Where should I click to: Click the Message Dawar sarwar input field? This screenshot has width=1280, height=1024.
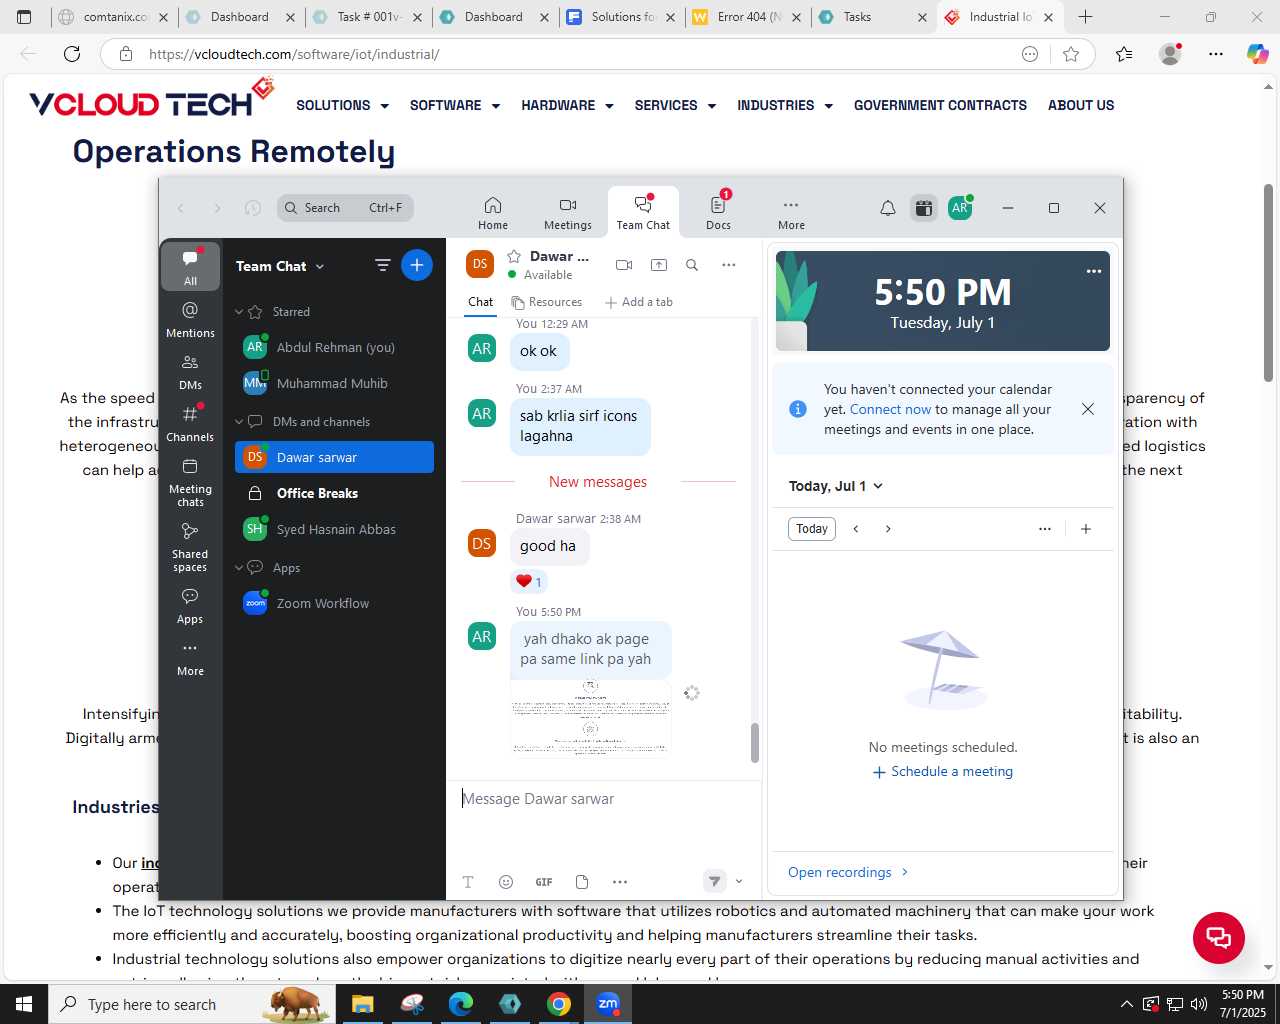(x=603, y=799)
